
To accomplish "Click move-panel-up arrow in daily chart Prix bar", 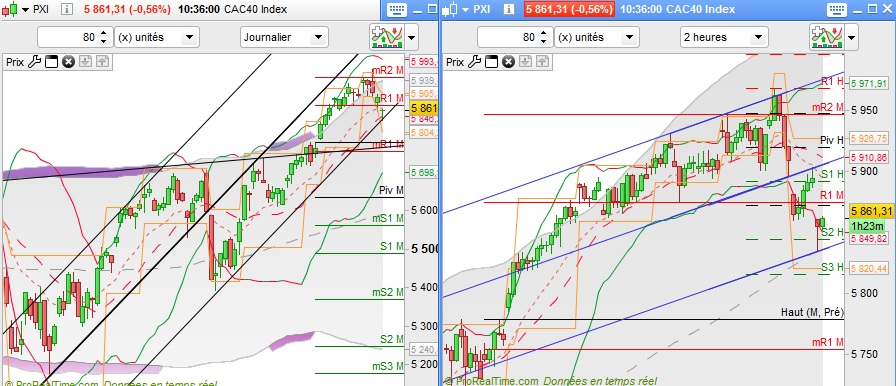I will pos(102,62).
